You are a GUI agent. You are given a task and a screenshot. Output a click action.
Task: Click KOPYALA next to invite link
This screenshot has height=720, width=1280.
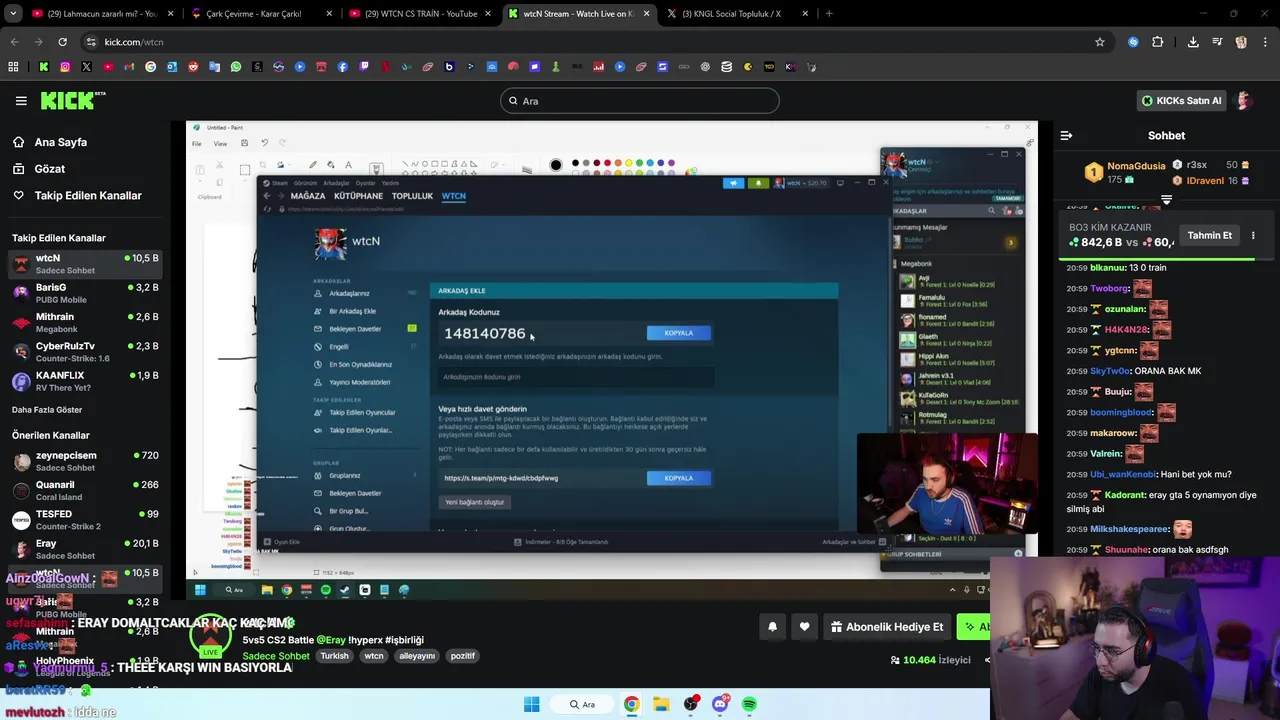(678, 478)
